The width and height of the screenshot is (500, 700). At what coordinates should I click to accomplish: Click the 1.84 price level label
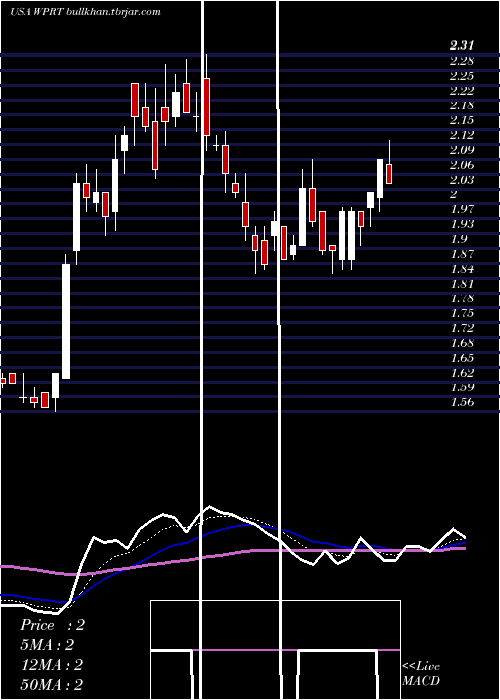pos(462,268)
